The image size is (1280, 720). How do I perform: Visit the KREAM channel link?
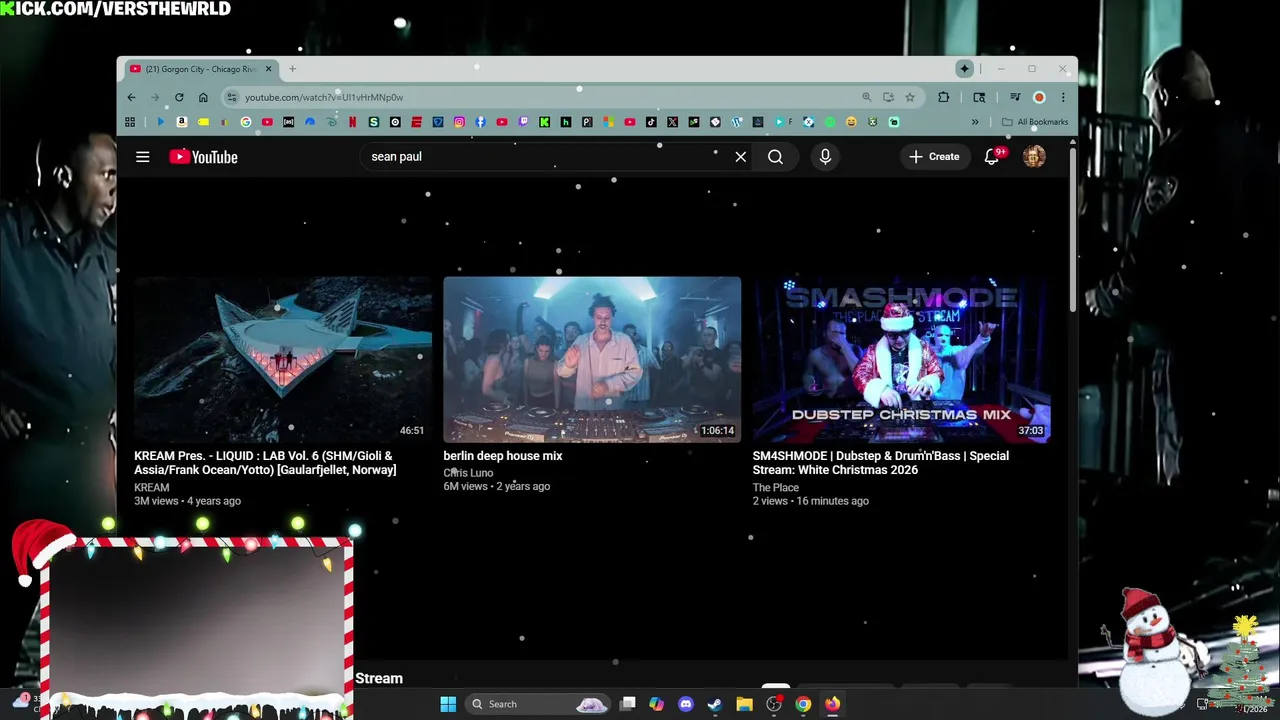click(152, 488)
